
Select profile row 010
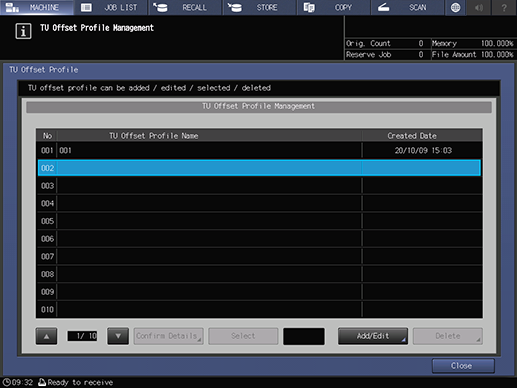(259, 309)
